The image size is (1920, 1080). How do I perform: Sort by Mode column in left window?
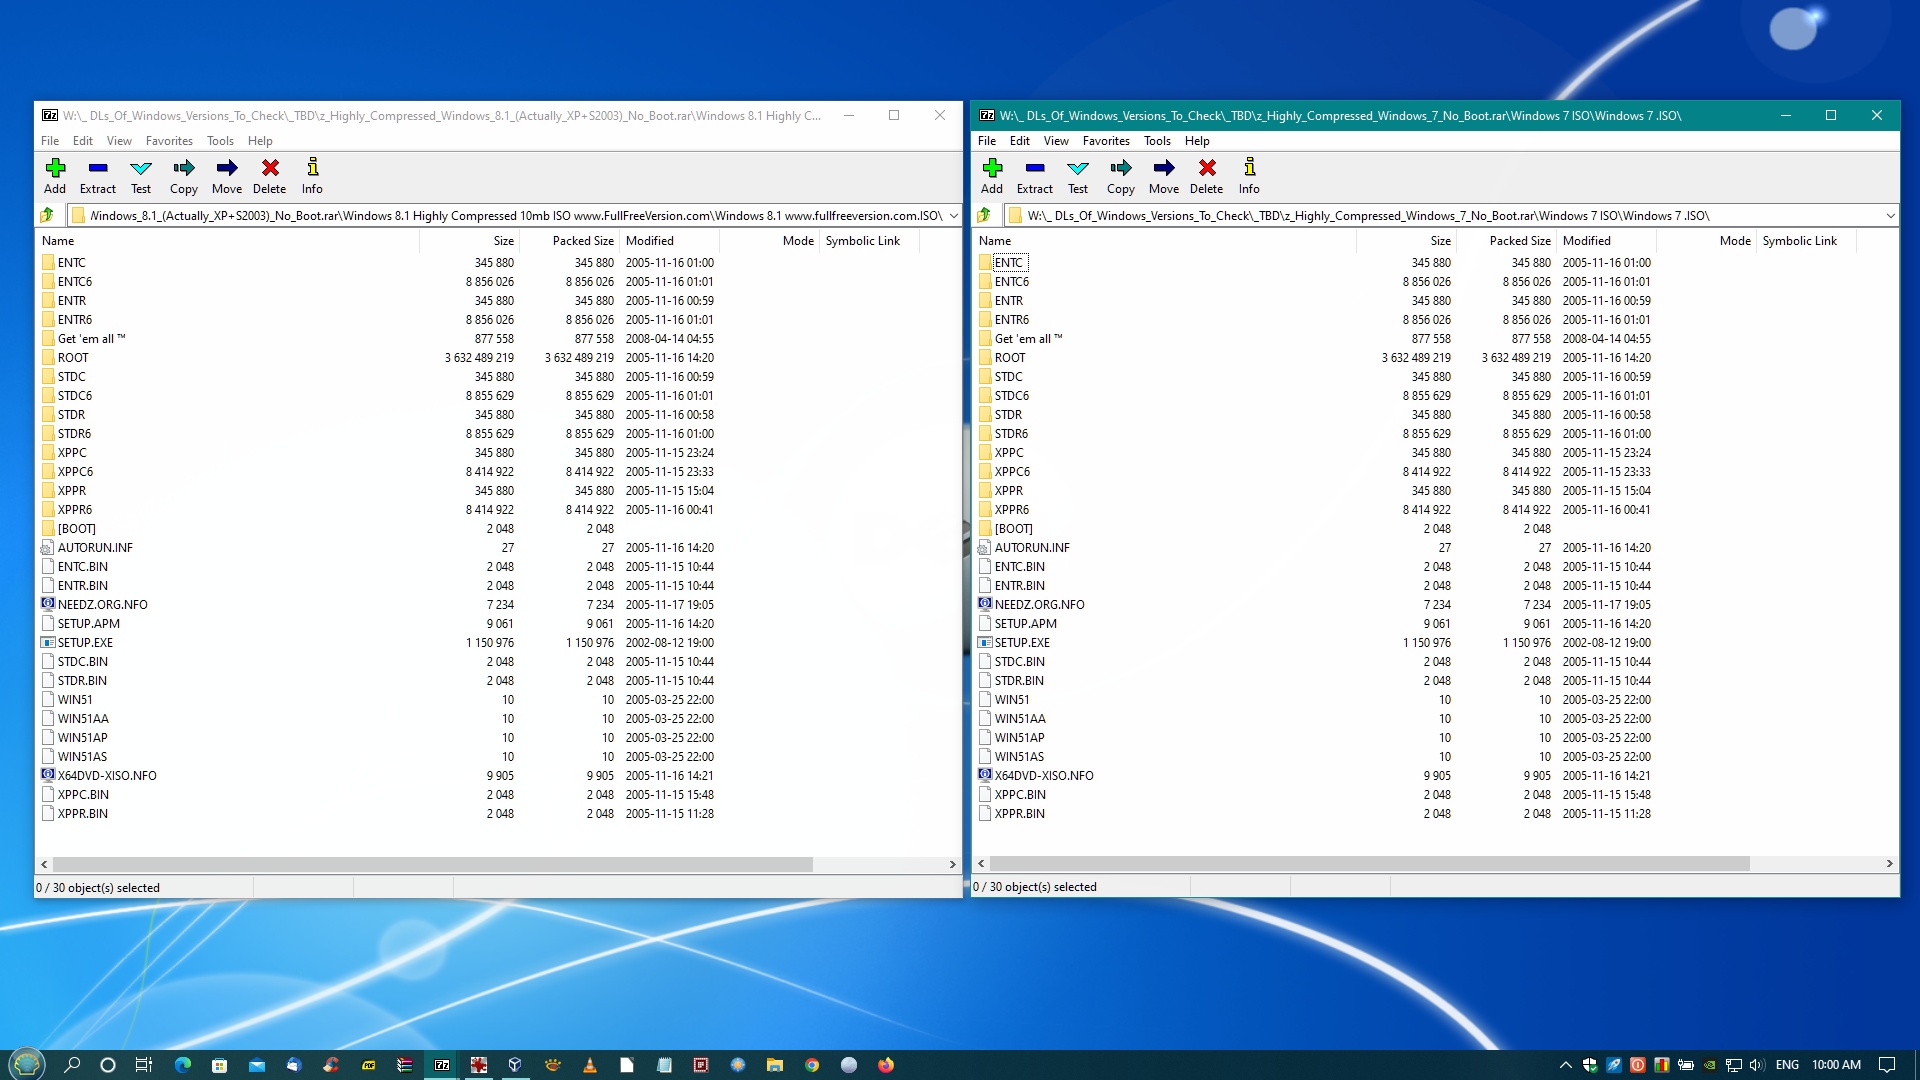pyautogui.click(x=769, y=241)
